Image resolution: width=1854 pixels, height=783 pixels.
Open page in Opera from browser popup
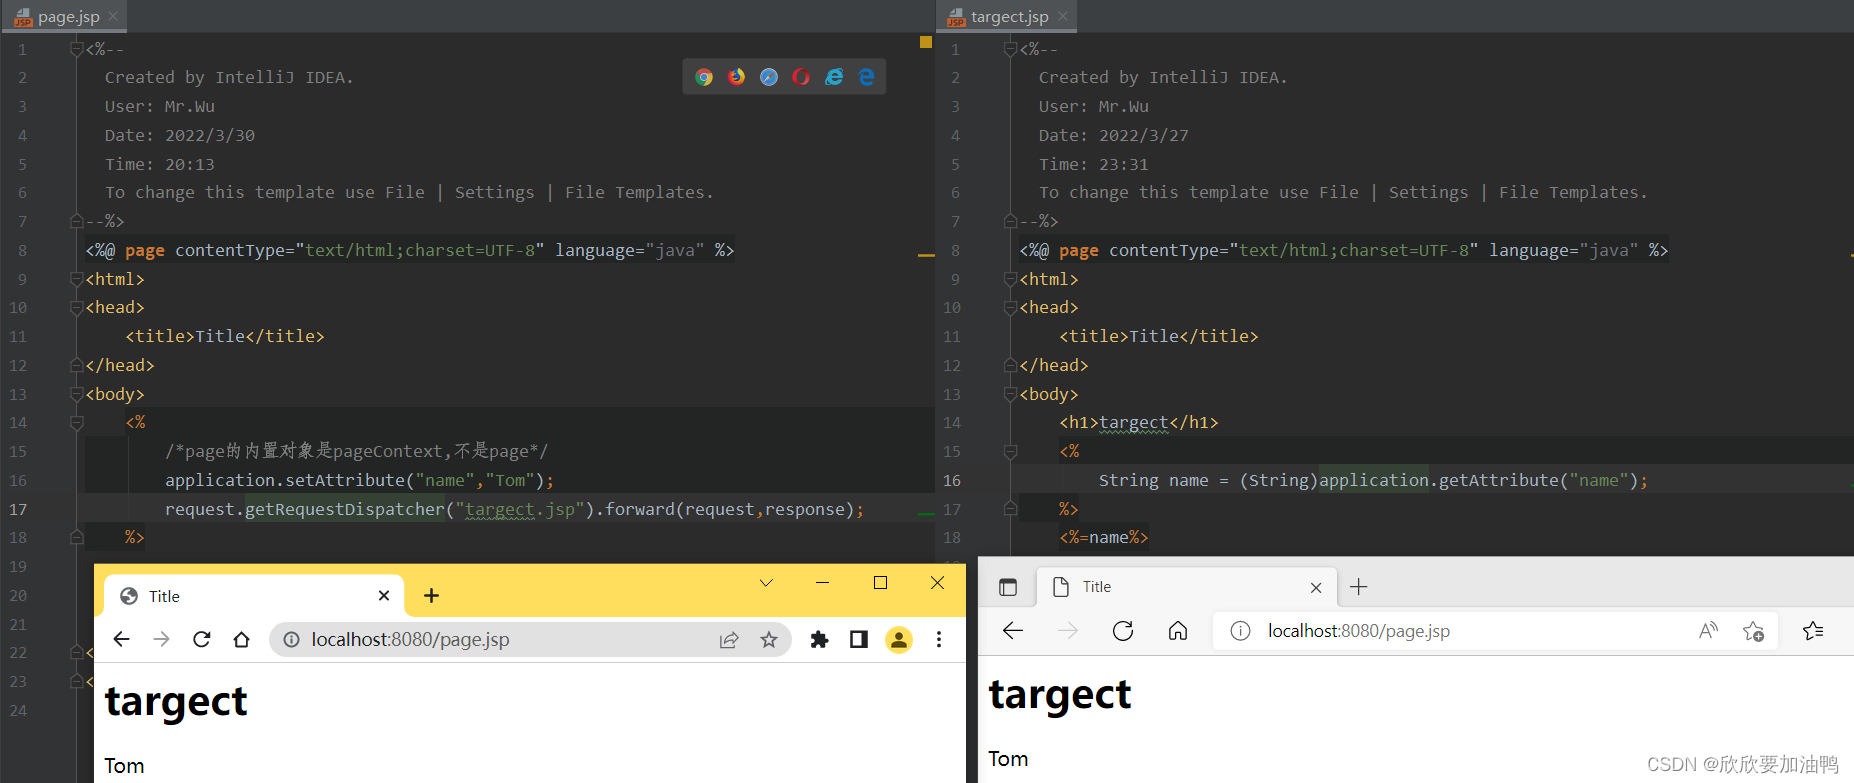(x=801, y=77)
